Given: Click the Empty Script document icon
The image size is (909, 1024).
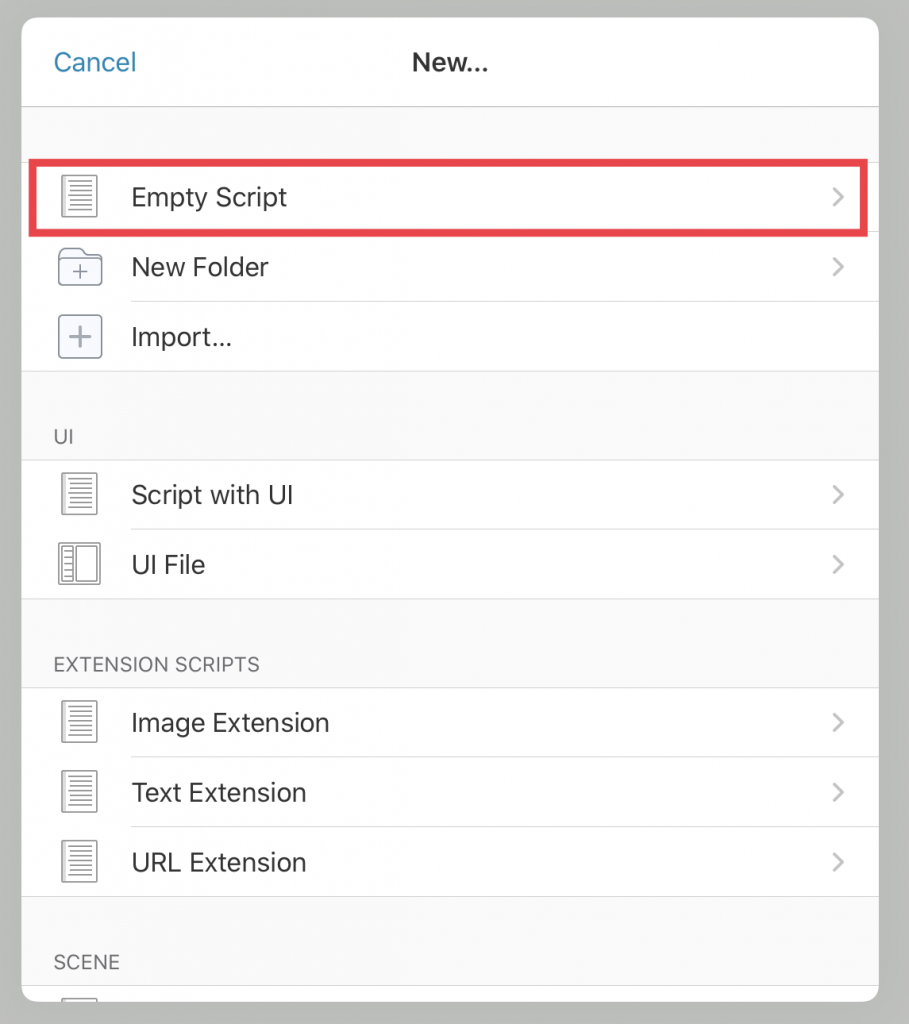Looking at the screenshot, I should 80,197.
